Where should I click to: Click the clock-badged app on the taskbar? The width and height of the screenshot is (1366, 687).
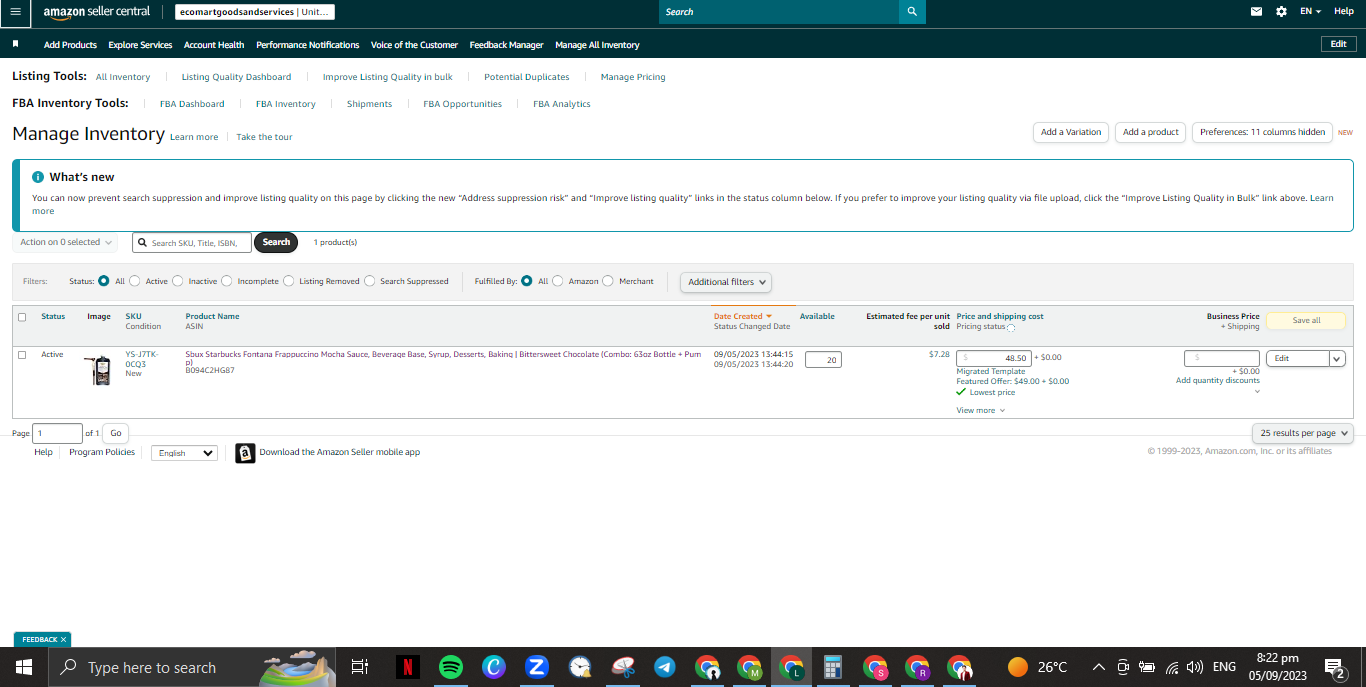click(580, 667)
